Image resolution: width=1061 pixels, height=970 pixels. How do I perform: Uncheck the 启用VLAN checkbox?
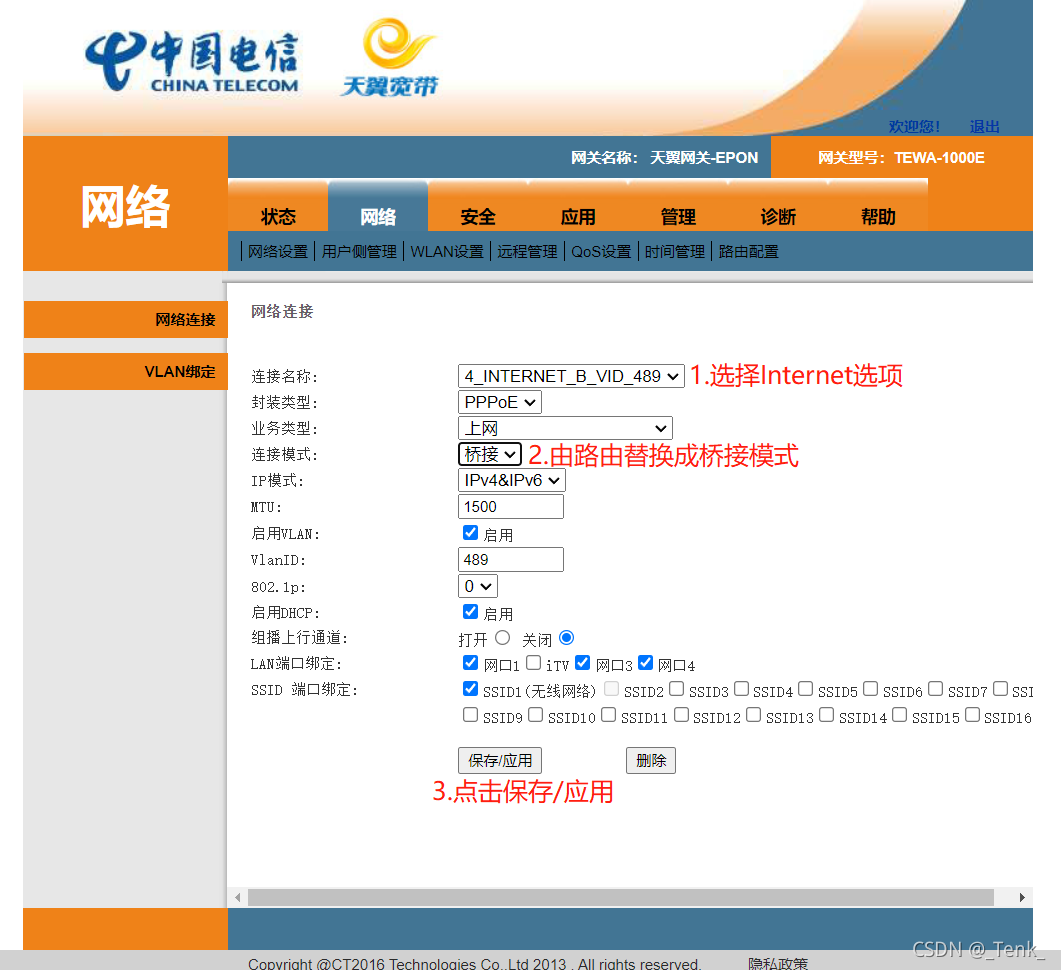[x=470, y=532]
